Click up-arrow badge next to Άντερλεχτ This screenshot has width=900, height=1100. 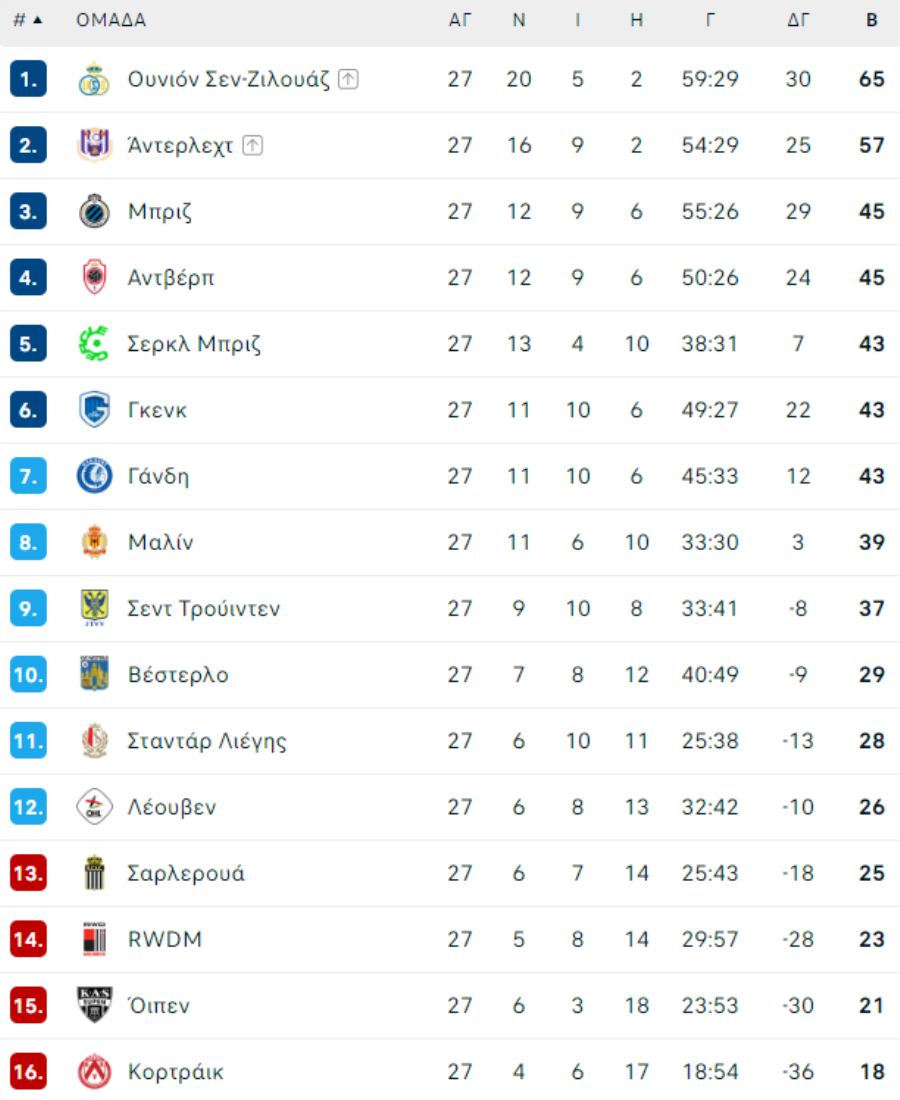(253, 145)
